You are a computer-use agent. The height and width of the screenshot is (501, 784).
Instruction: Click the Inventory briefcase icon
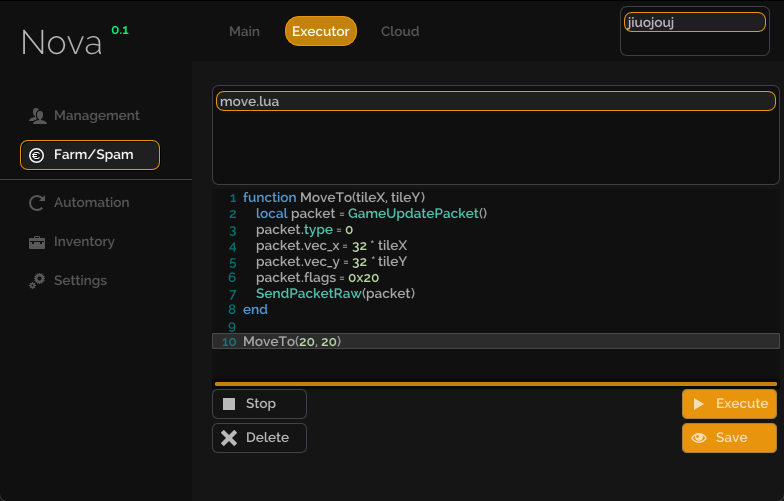coord(37,242)
